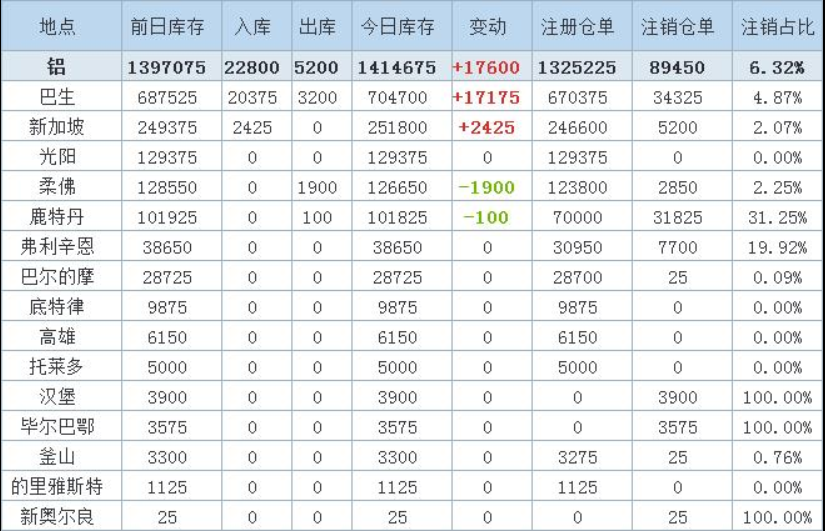The width and height of the screenshot is (825, 531).
Task: Click the 的里雅斯特 row label
Action: coord(58,487)
